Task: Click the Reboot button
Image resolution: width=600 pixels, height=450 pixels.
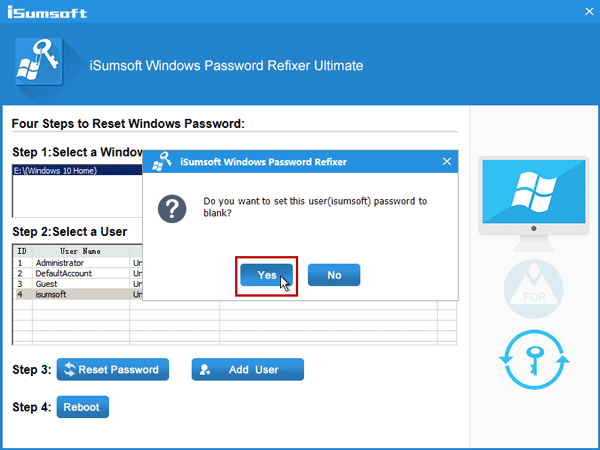Action: click(83, 407)
